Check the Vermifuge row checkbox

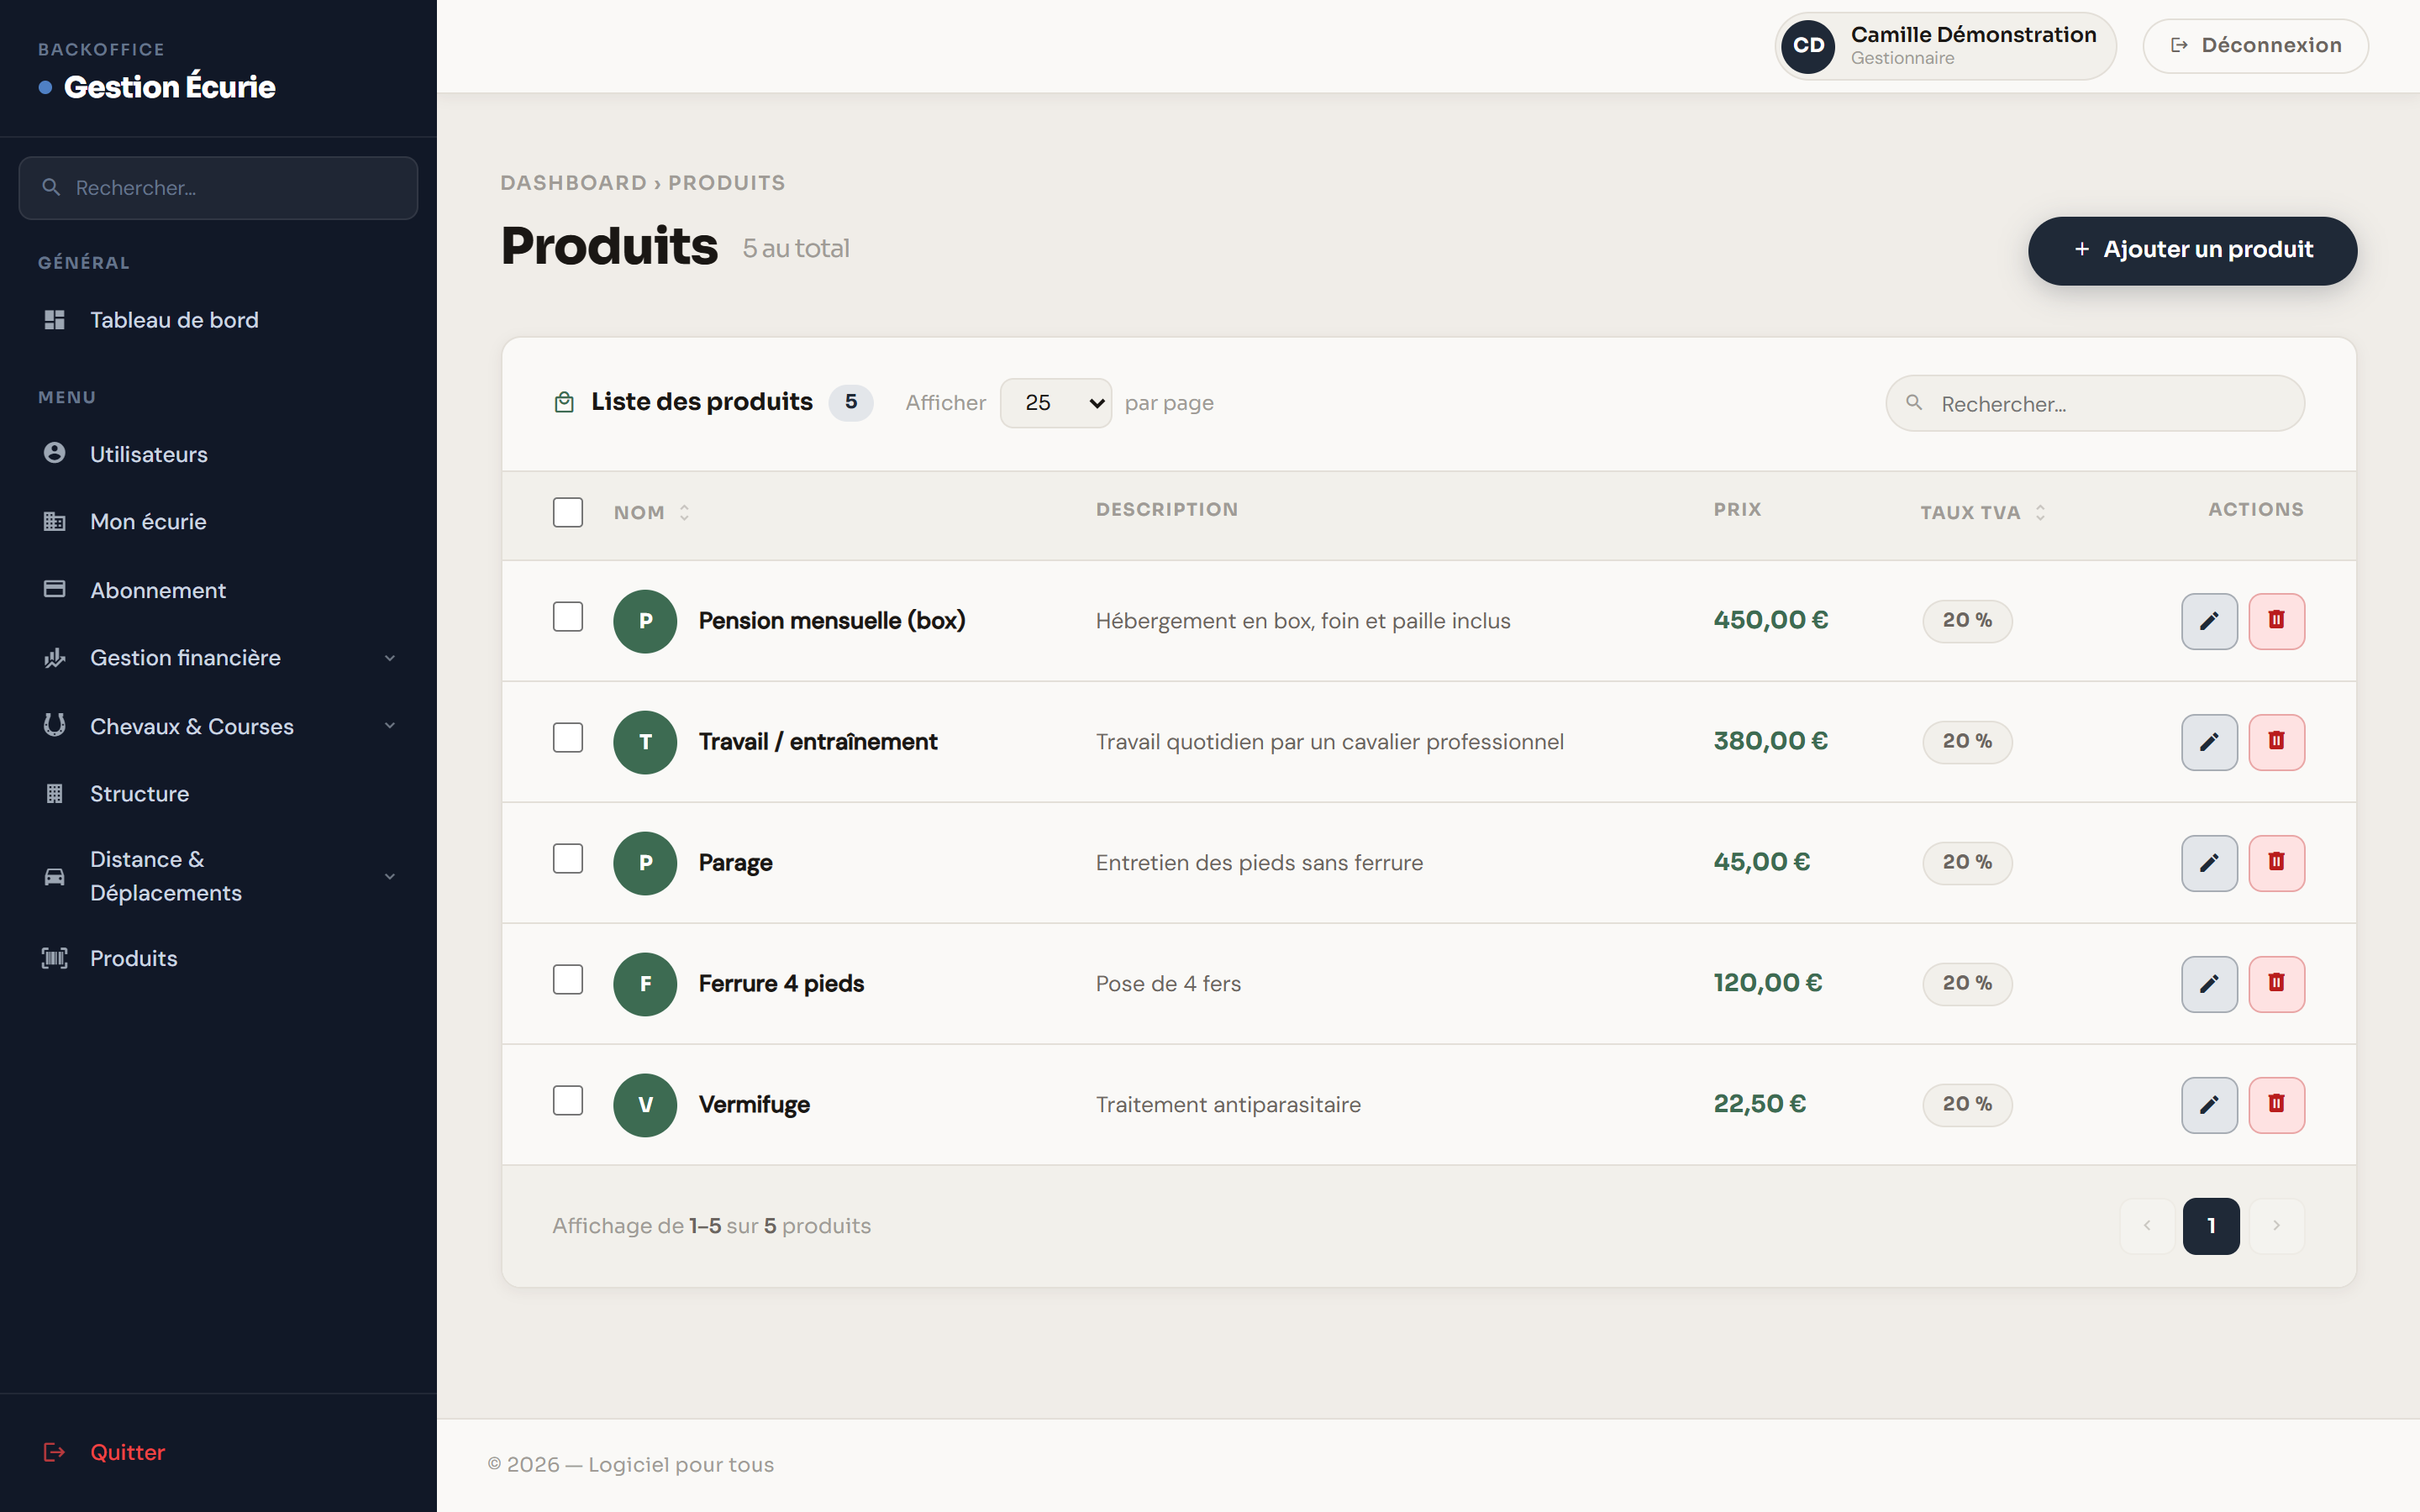tap(568, 1101)
